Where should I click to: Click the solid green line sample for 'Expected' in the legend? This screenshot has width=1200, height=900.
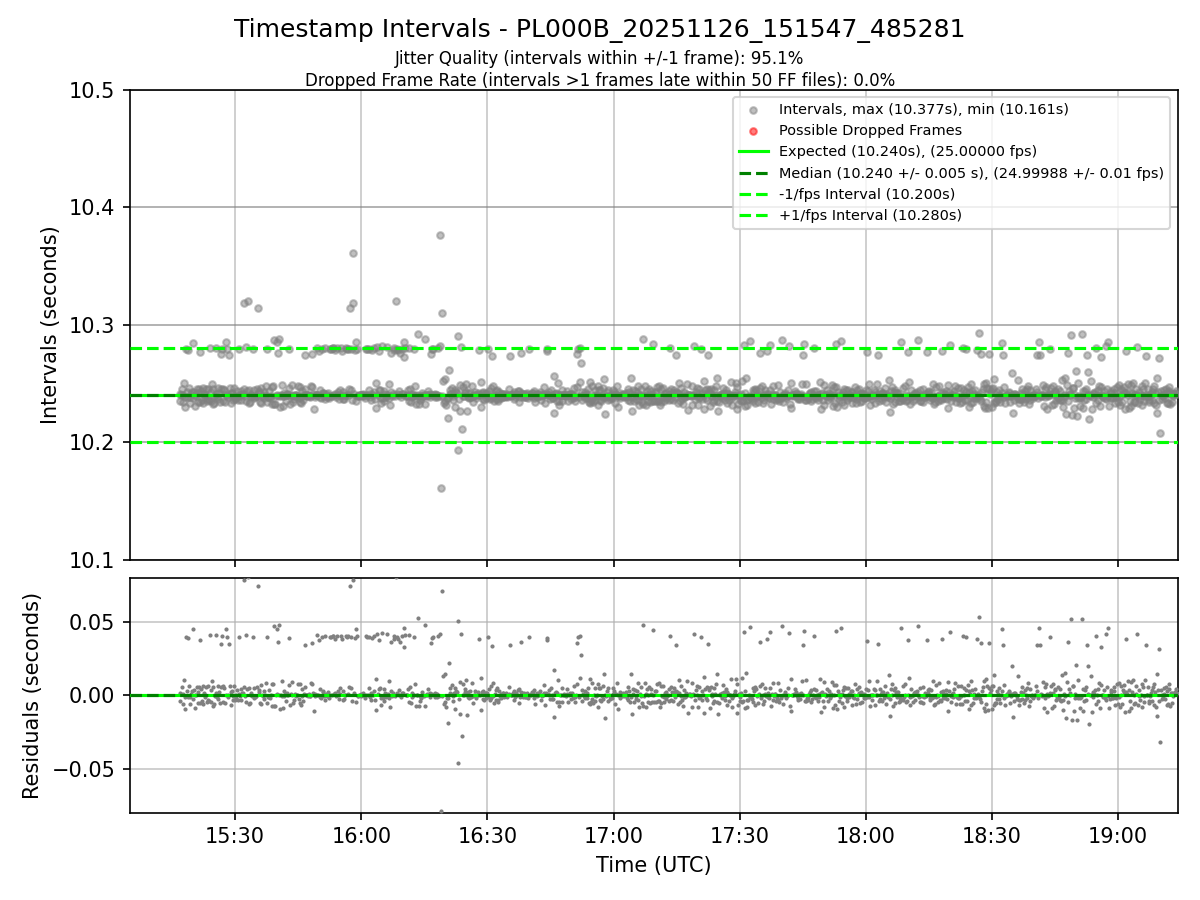(754, 152)
